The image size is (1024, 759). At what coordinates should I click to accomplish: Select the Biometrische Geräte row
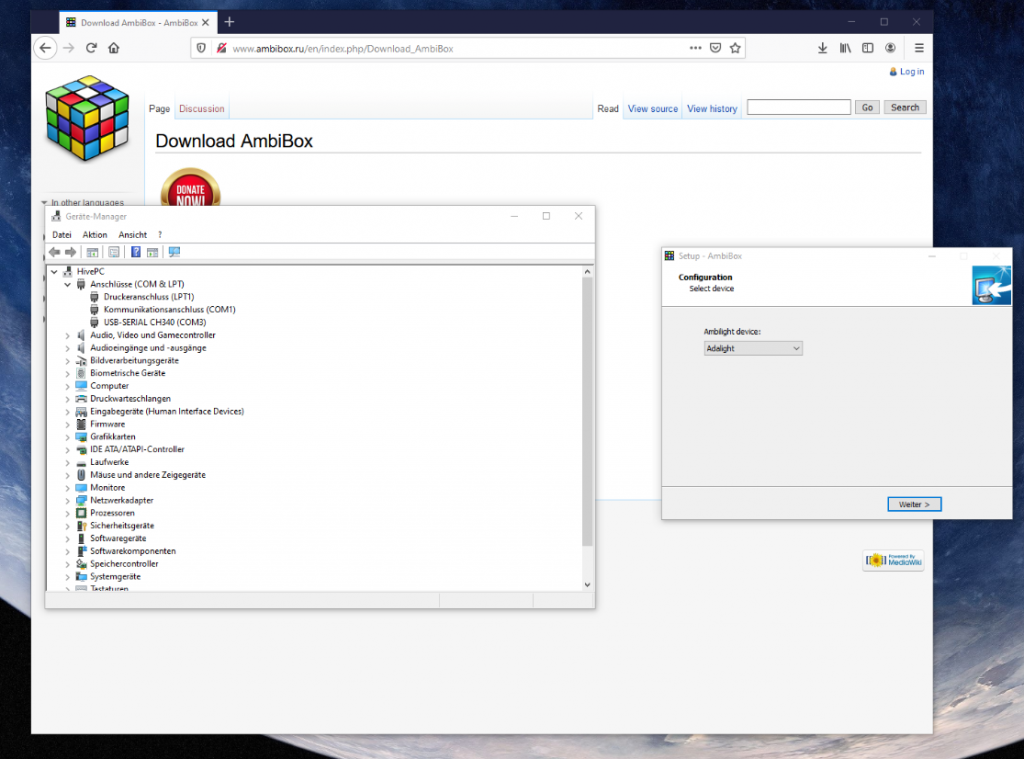(x=127, y=373)
